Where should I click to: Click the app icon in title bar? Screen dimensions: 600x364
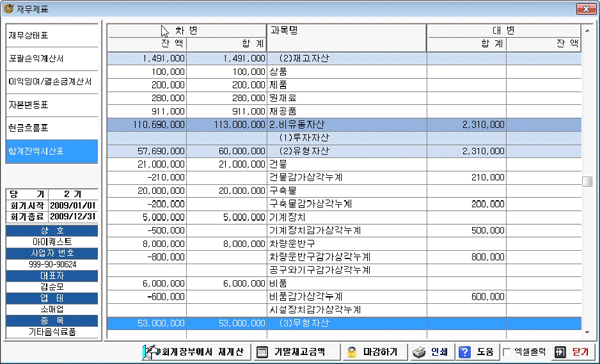(x=8, y=8)
